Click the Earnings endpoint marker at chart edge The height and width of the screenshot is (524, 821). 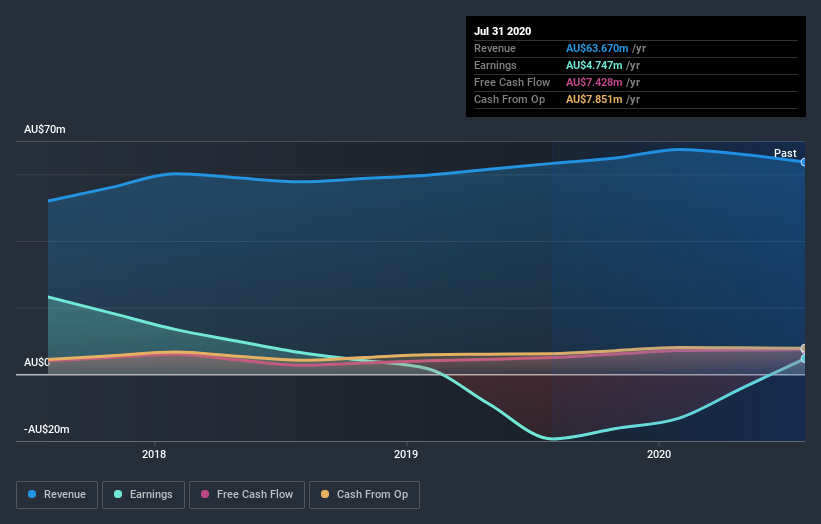[x=804, y=359]
